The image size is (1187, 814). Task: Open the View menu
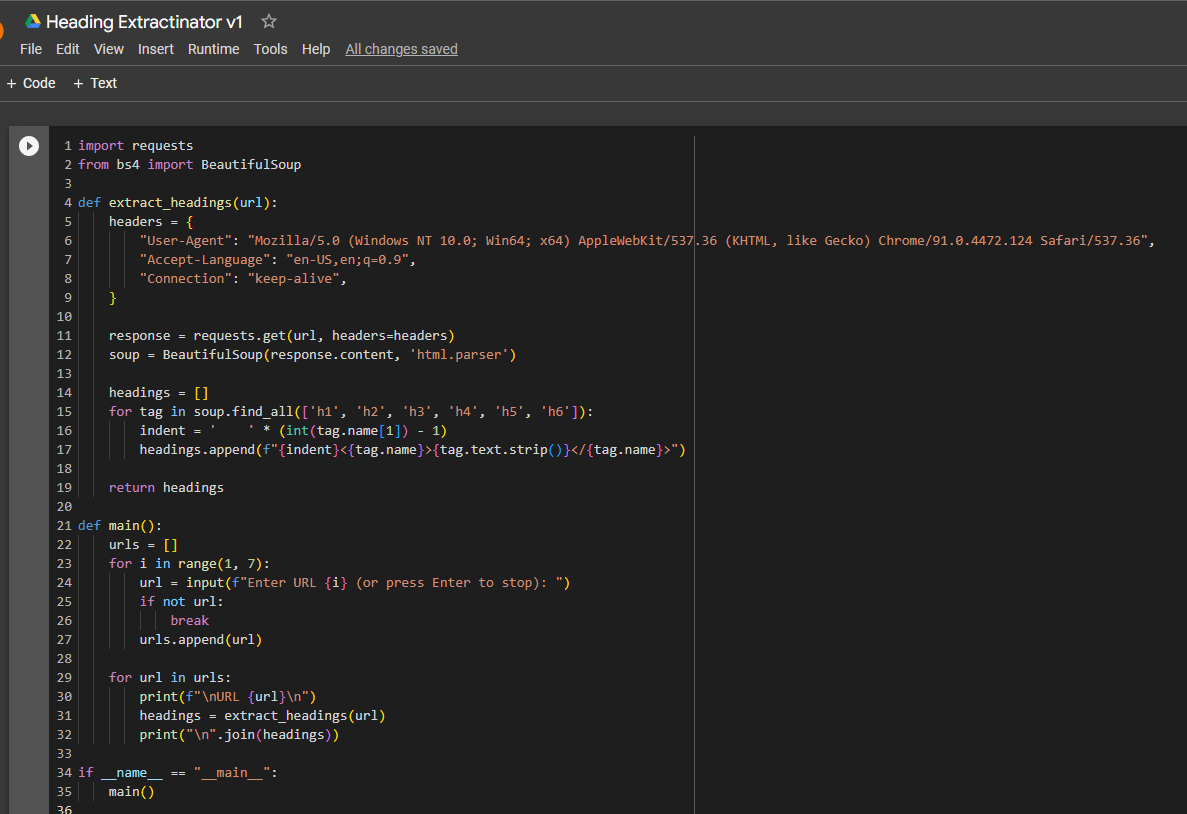coord(109,49)
